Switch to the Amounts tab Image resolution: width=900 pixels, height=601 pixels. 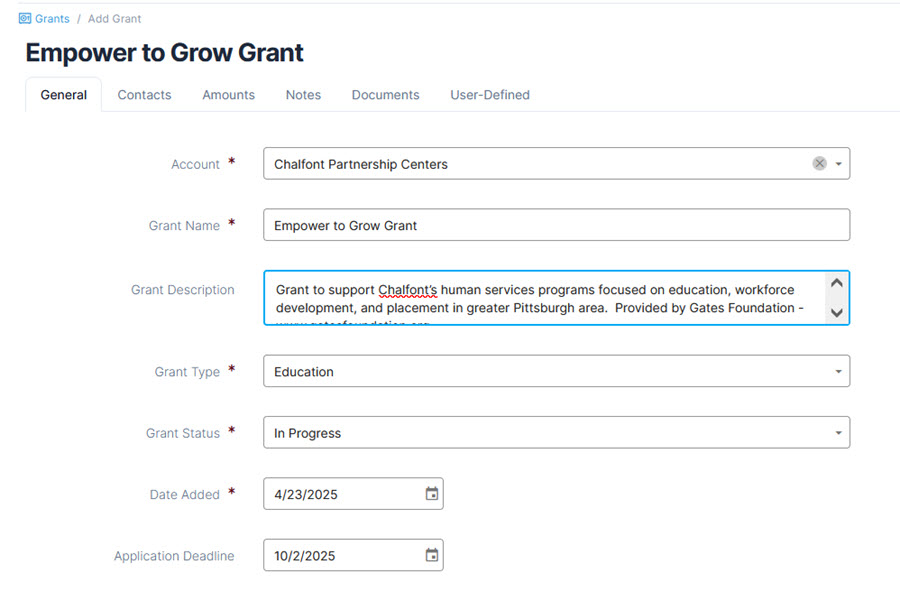coord(228,95)
